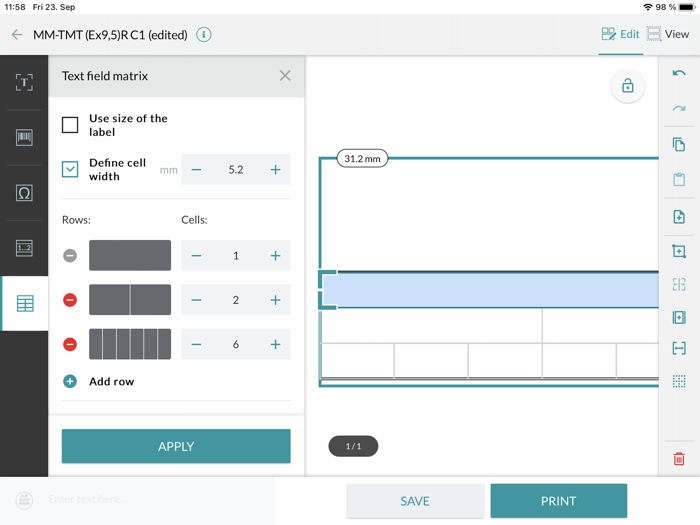Open label info icon next to title
Screen dimensions: 700x525
(204, 34)
